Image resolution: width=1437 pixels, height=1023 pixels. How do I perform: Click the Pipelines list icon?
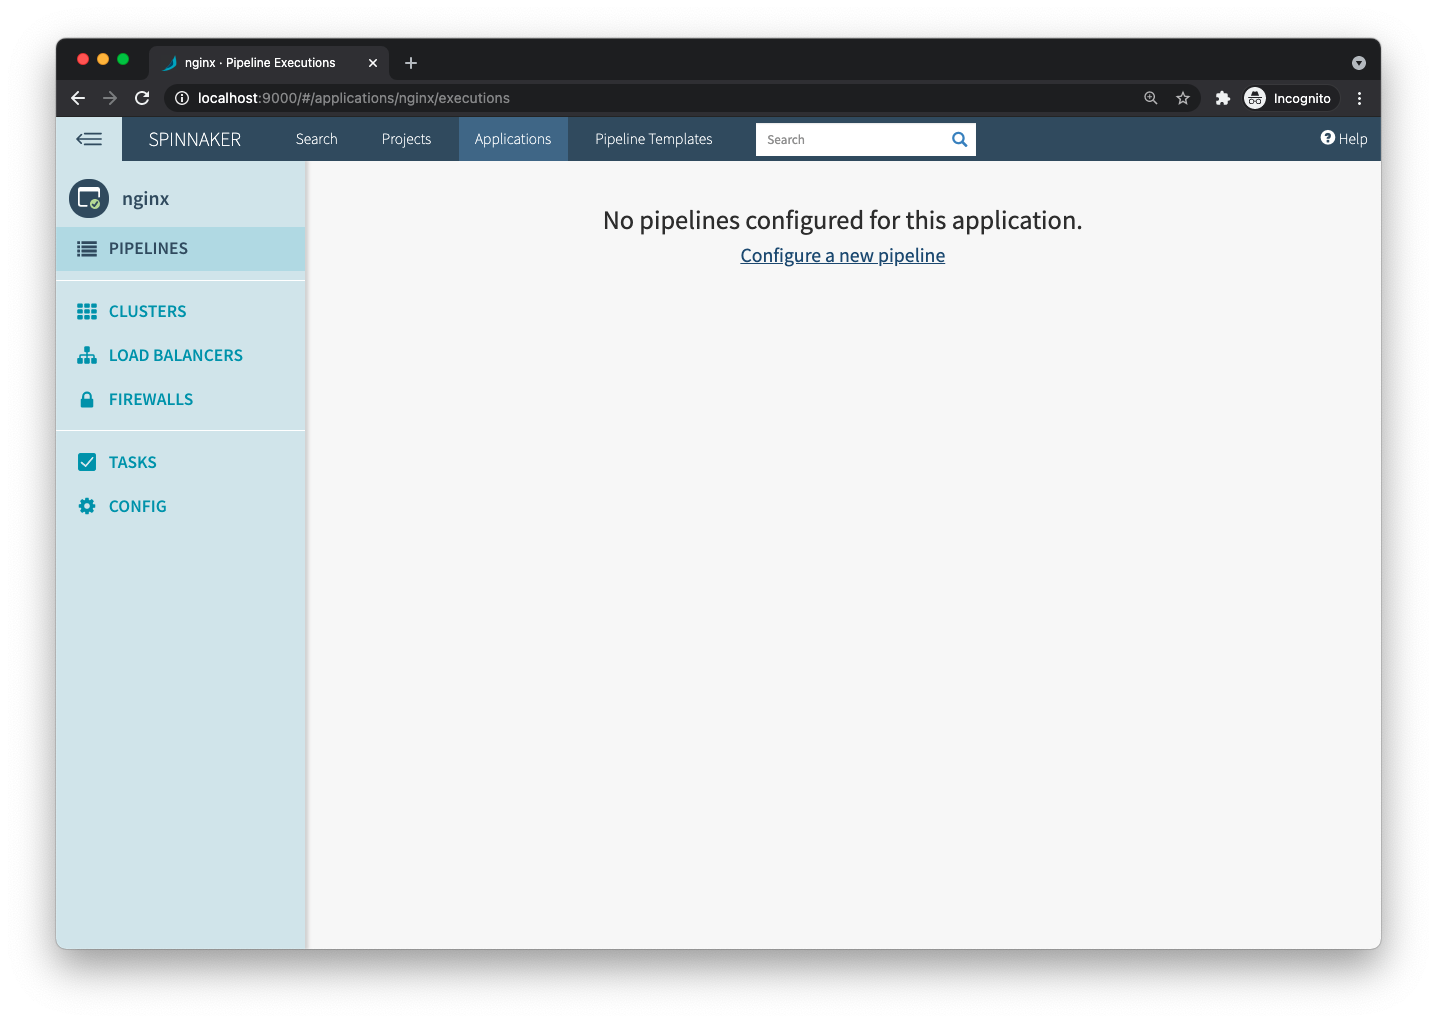87,249
